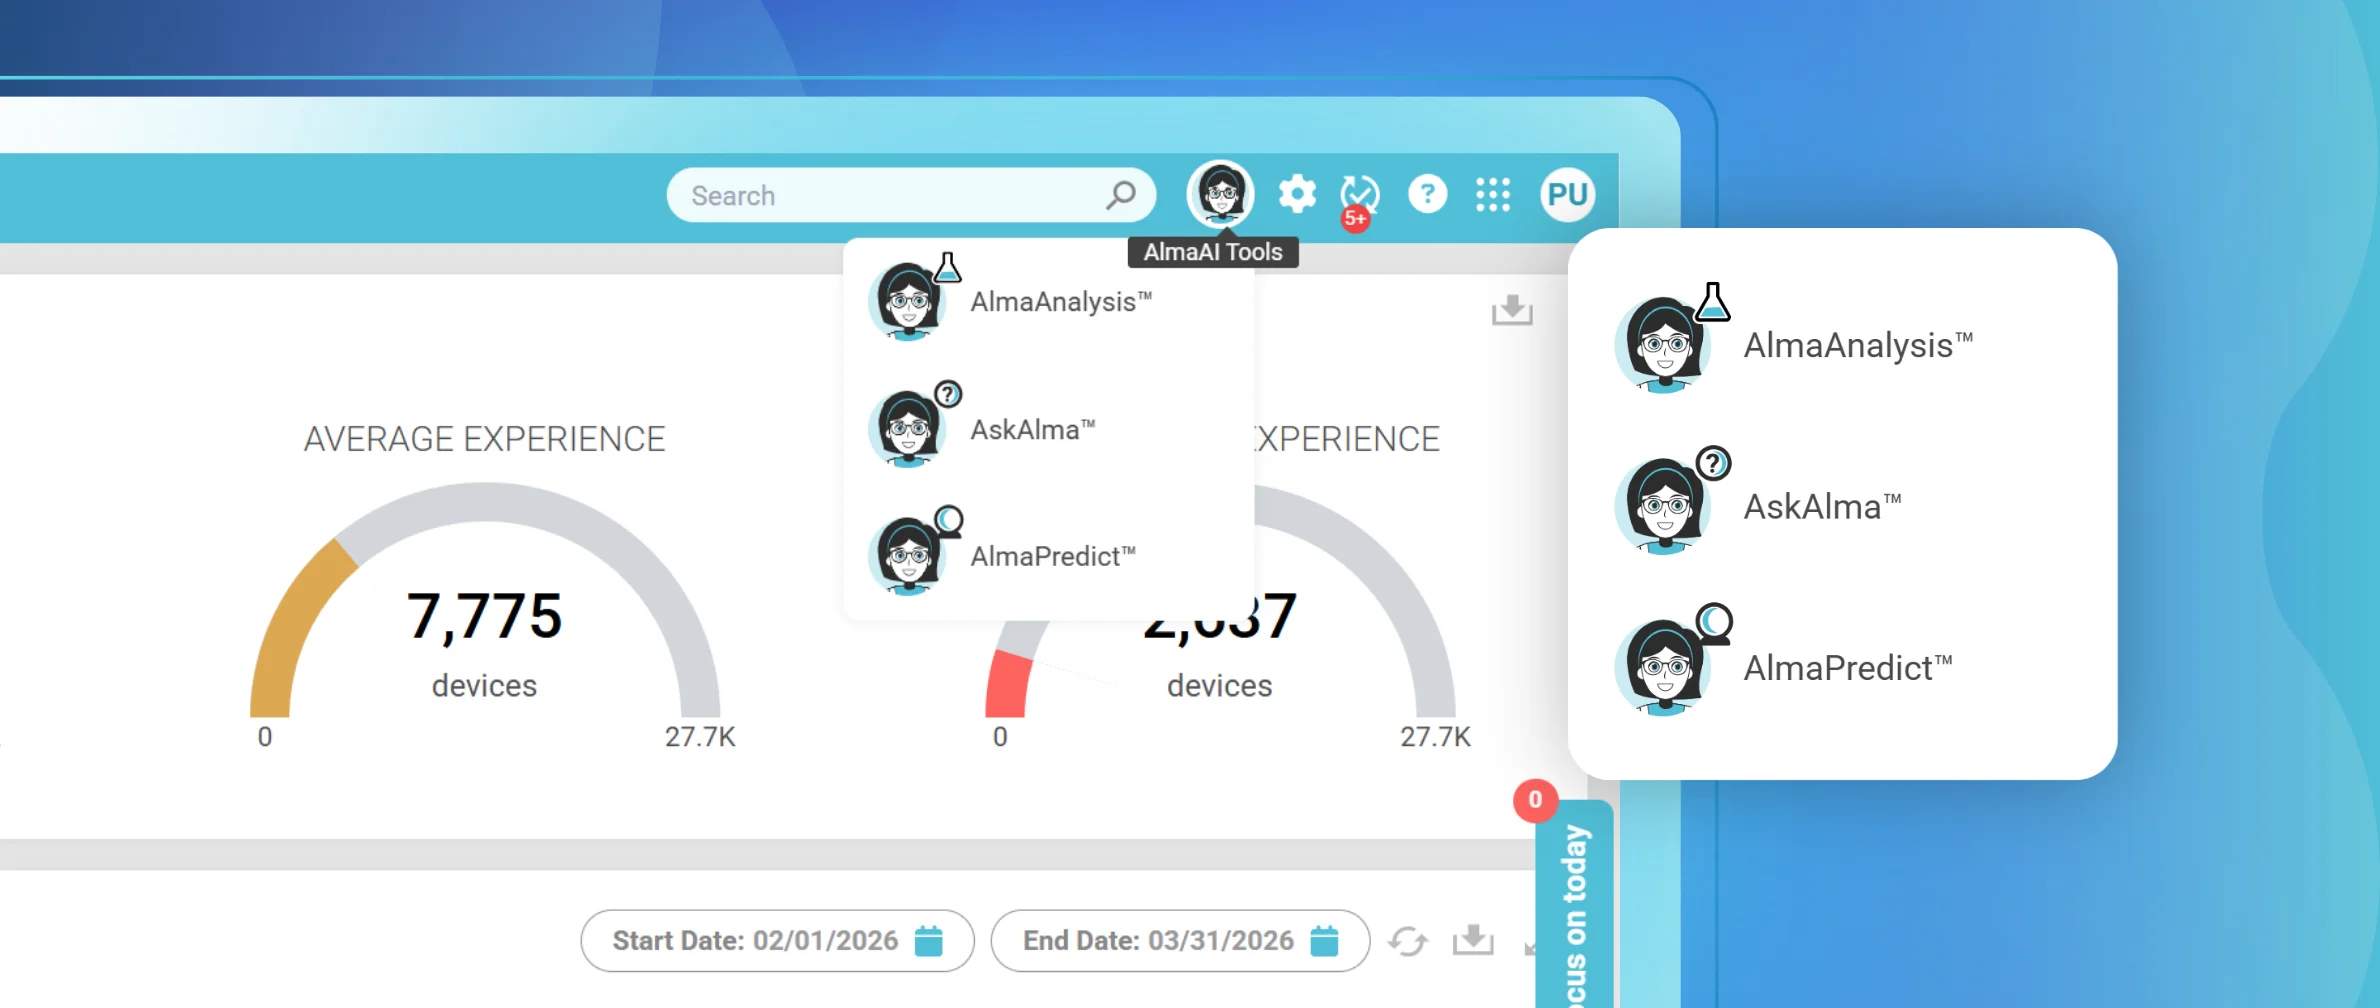Open the settings gear in the header
Viewport: 2380px width, 1008px height.
pos(1297,194)
